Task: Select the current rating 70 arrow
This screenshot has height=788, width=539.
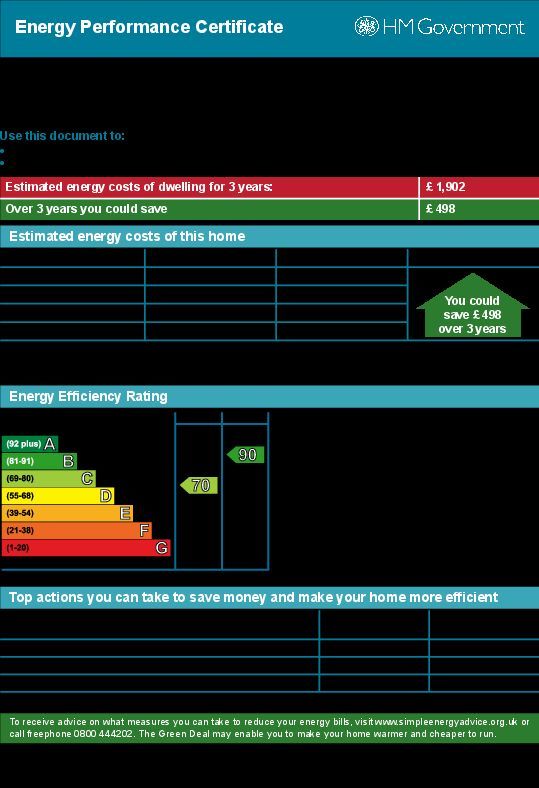Action: tap(199, 485)
